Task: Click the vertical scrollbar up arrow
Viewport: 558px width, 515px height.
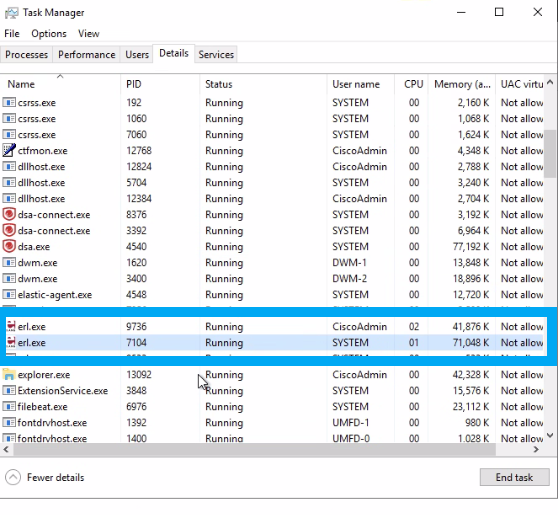Action: tap(550, 82)
